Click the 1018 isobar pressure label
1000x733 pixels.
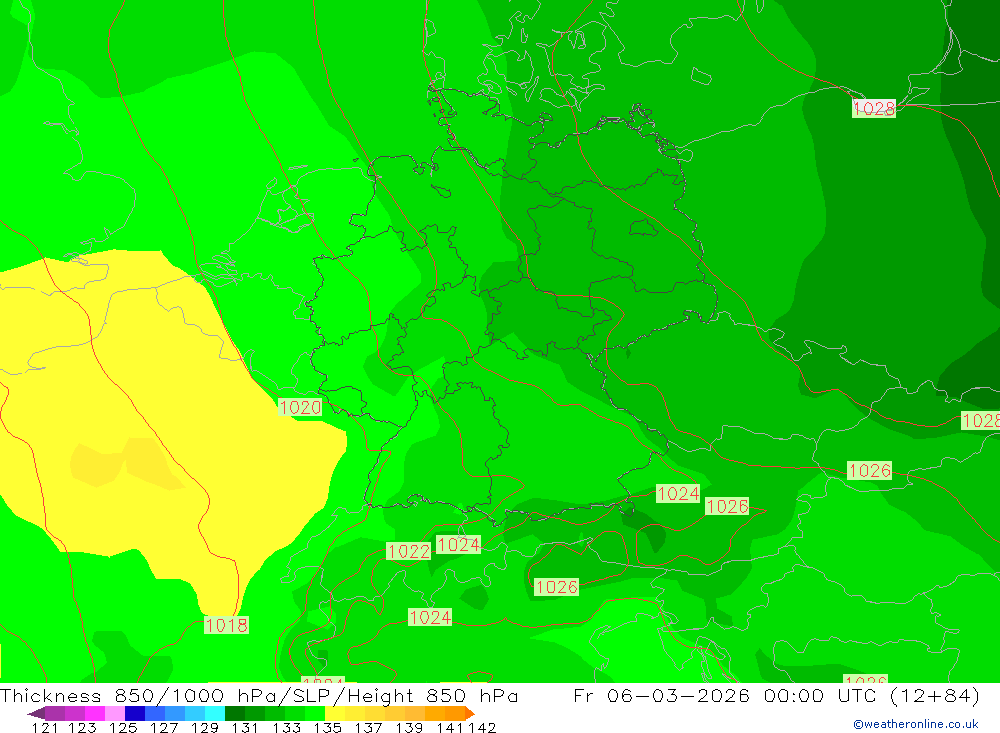click(226, 625)
